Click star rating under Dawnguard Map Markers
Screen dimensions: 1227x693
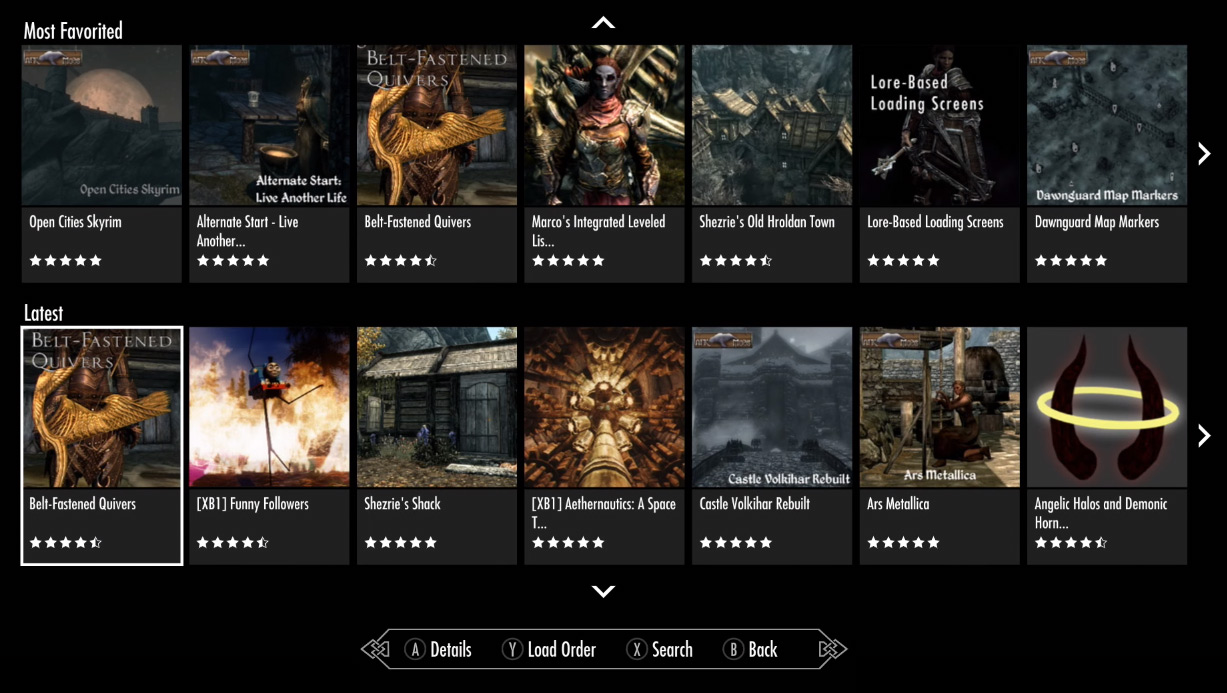coord(1071,260)
